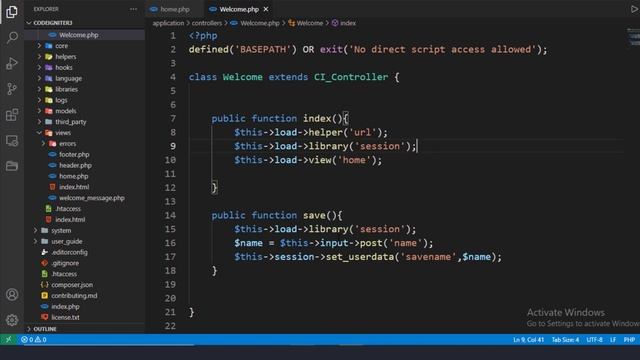Open problems errors and warnings indicator
The width and height of the screenshot is (640, 360).
pyautogui.click(x=34, y=340)
